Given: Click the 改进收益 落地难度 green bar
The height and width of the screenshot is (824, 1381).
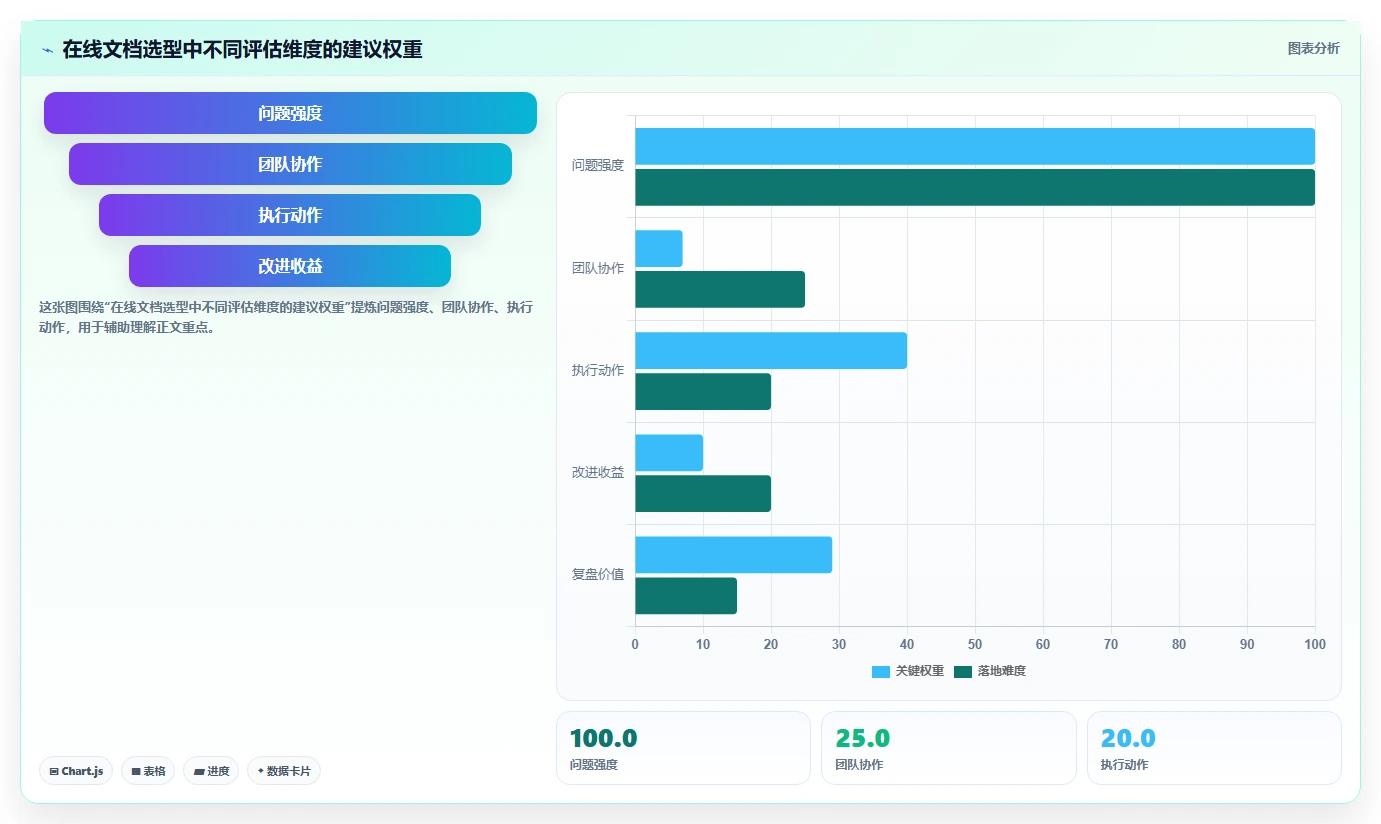Looking at the screenshot, I should 703,493.
